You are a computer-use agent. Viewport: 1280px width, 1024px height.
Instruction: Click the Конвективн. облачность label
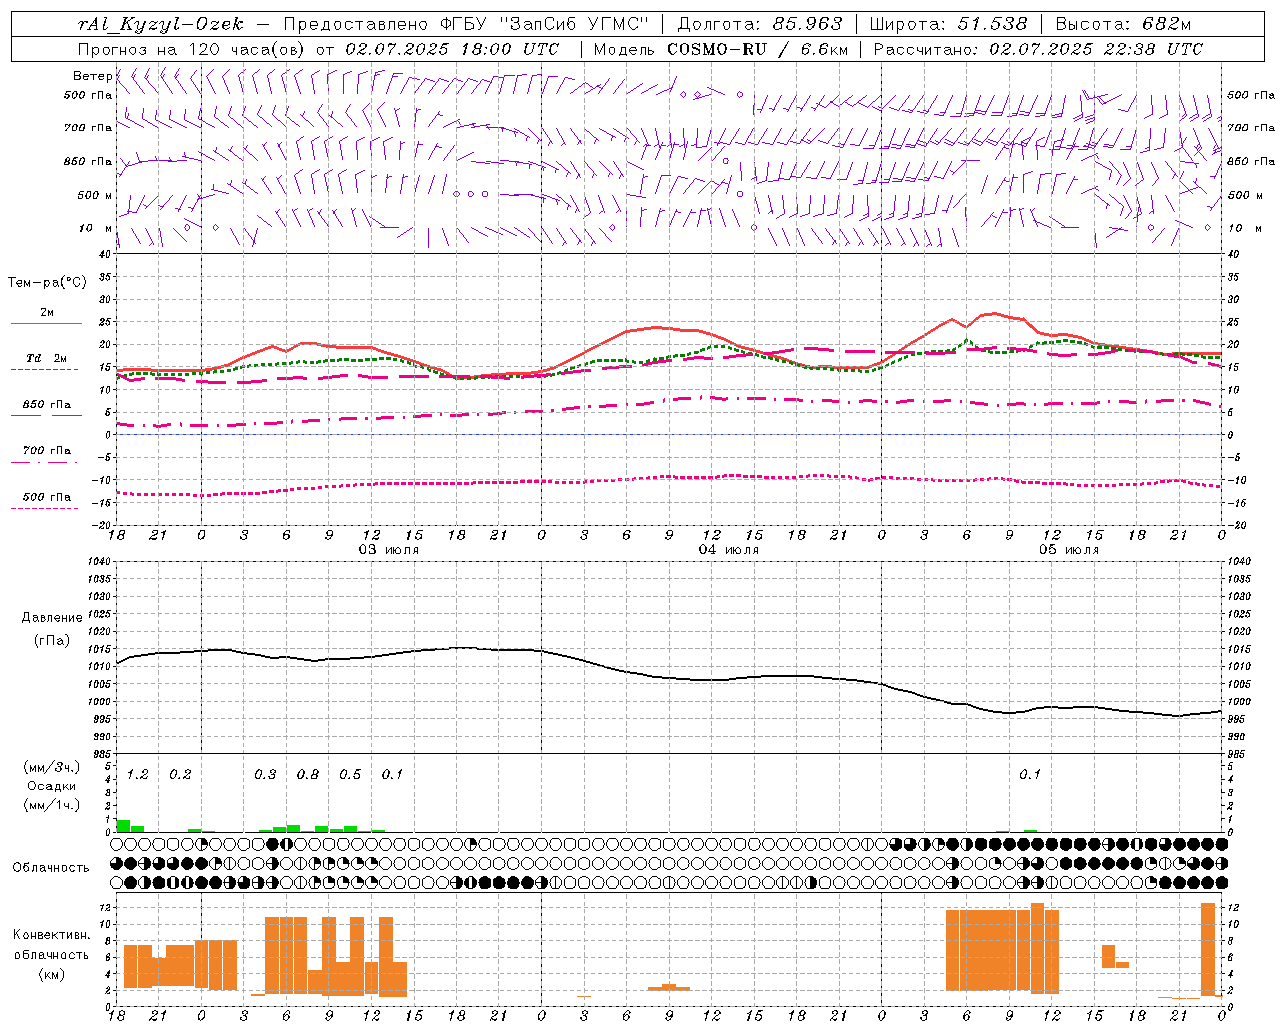pos(51,945)
